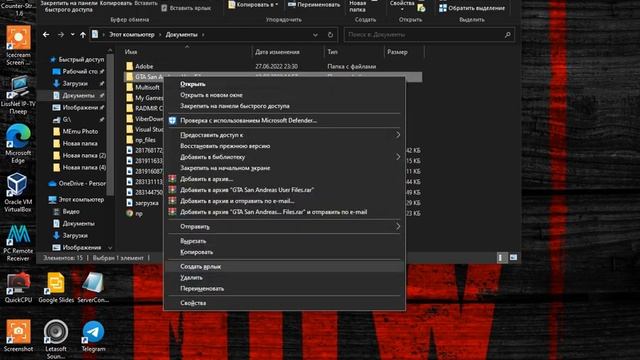Click the Invert selection ribbon icon
The width and height of the screenshot is (640, 360).
(x=443, y=8)
